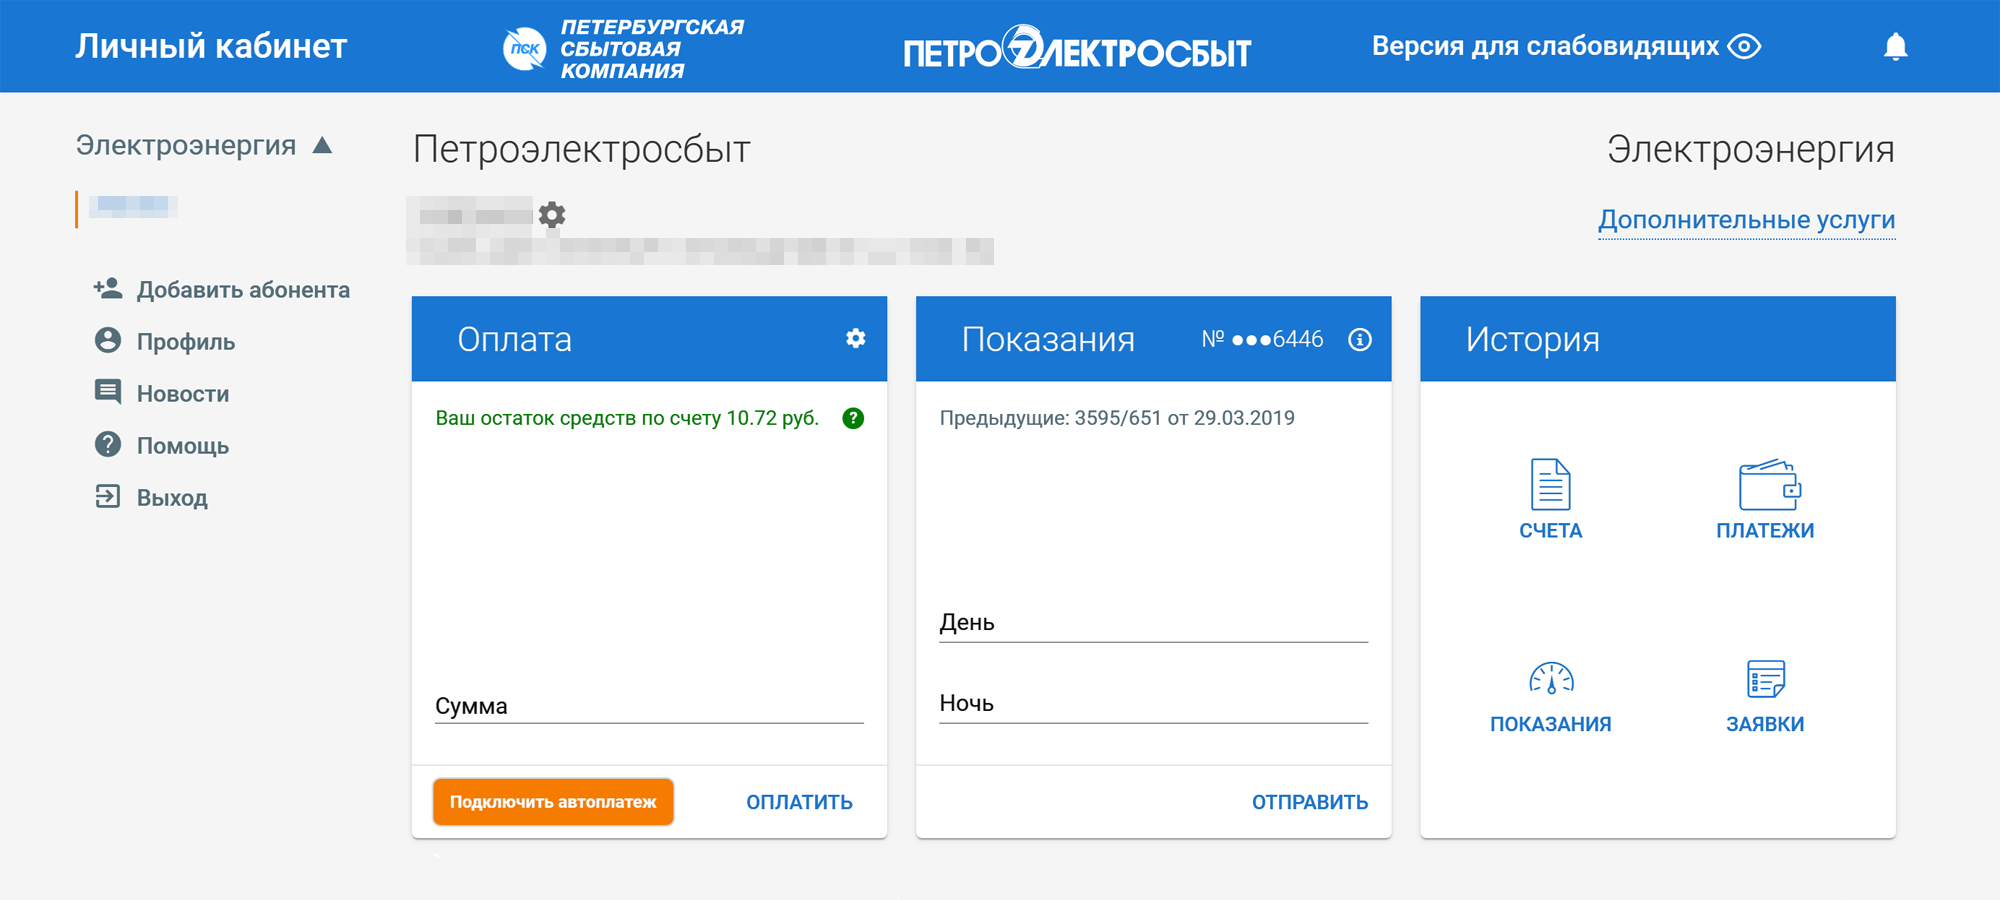Click Версия для слабовидящих link text

click(x=1545, y=46)
